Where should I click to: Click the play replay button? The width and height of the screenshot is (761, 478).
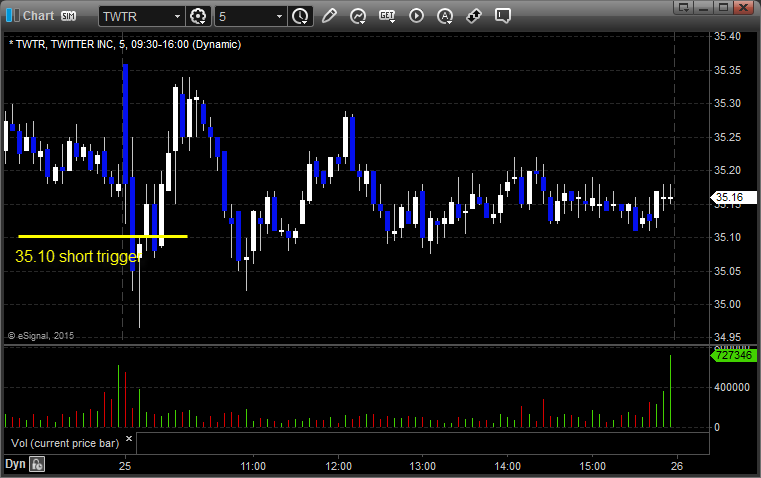[x=416, y=16]
